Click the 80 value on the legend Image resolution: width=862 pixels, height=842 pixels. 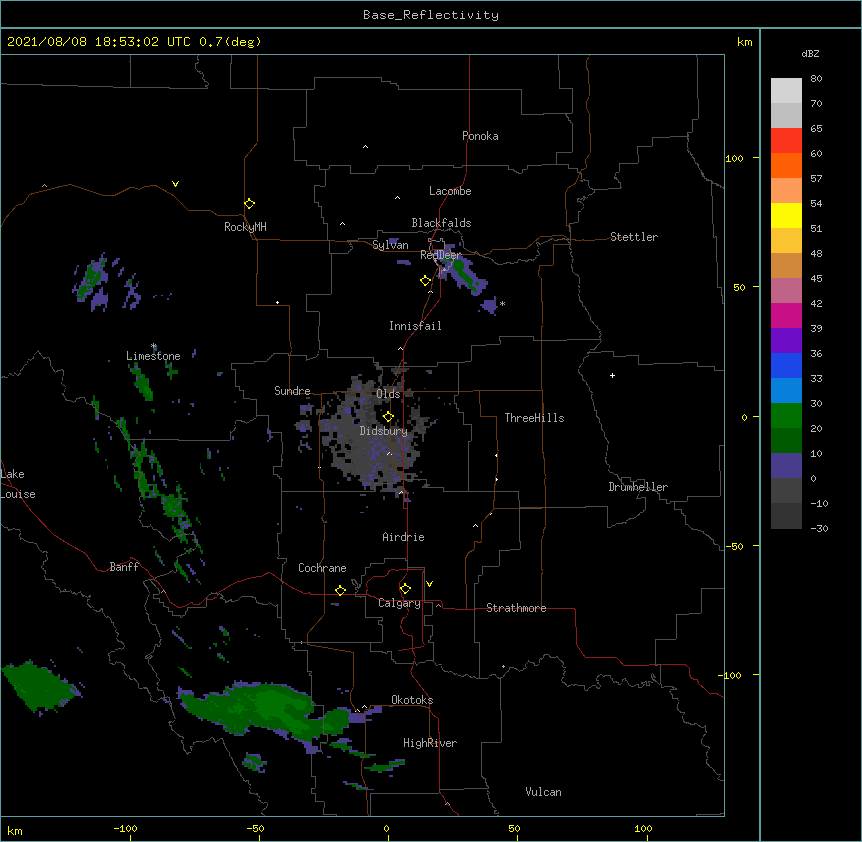click(816, 79)
